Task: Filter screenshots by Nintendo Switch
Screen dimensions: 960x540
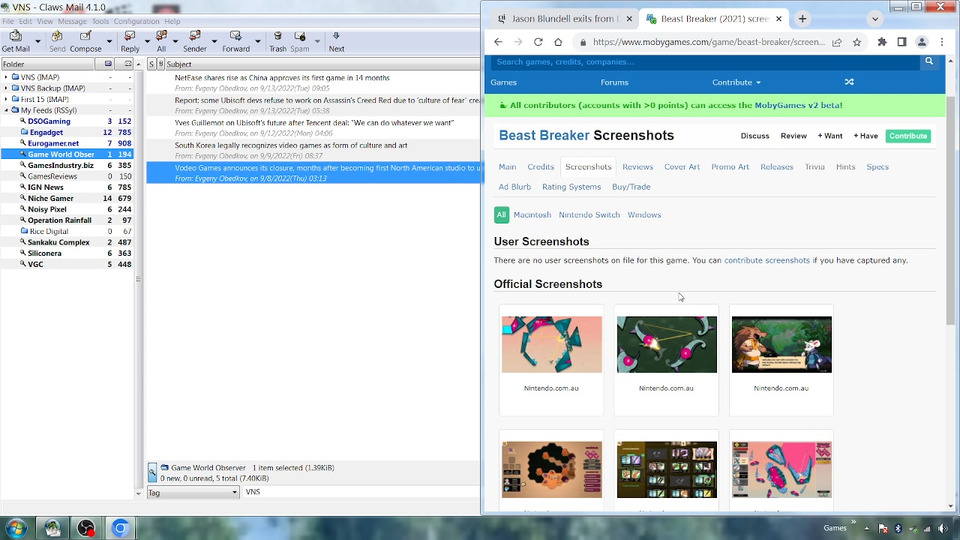Action: point(589,215)
